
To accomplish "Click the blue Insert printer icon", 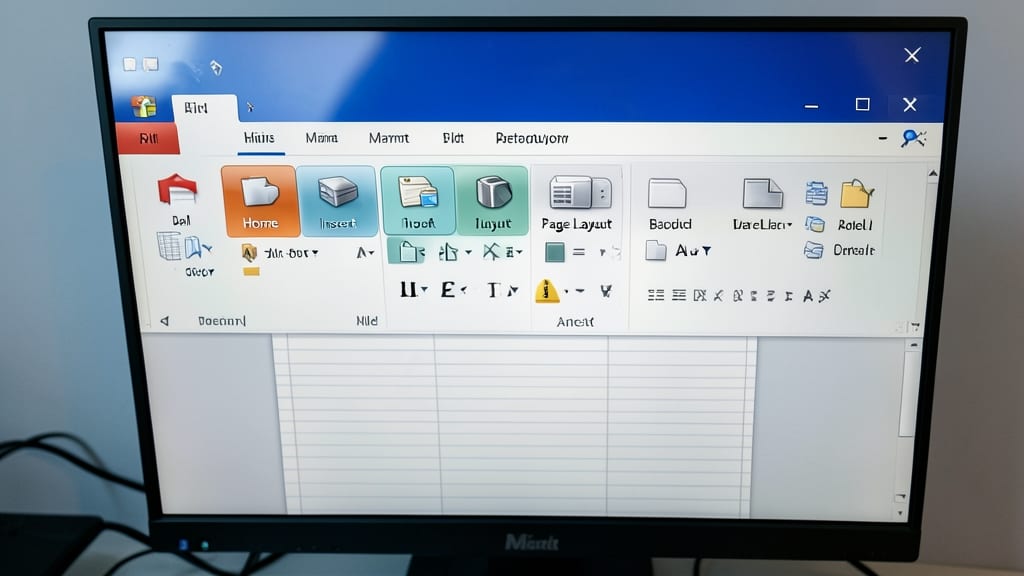I will [x=337, y=192].
